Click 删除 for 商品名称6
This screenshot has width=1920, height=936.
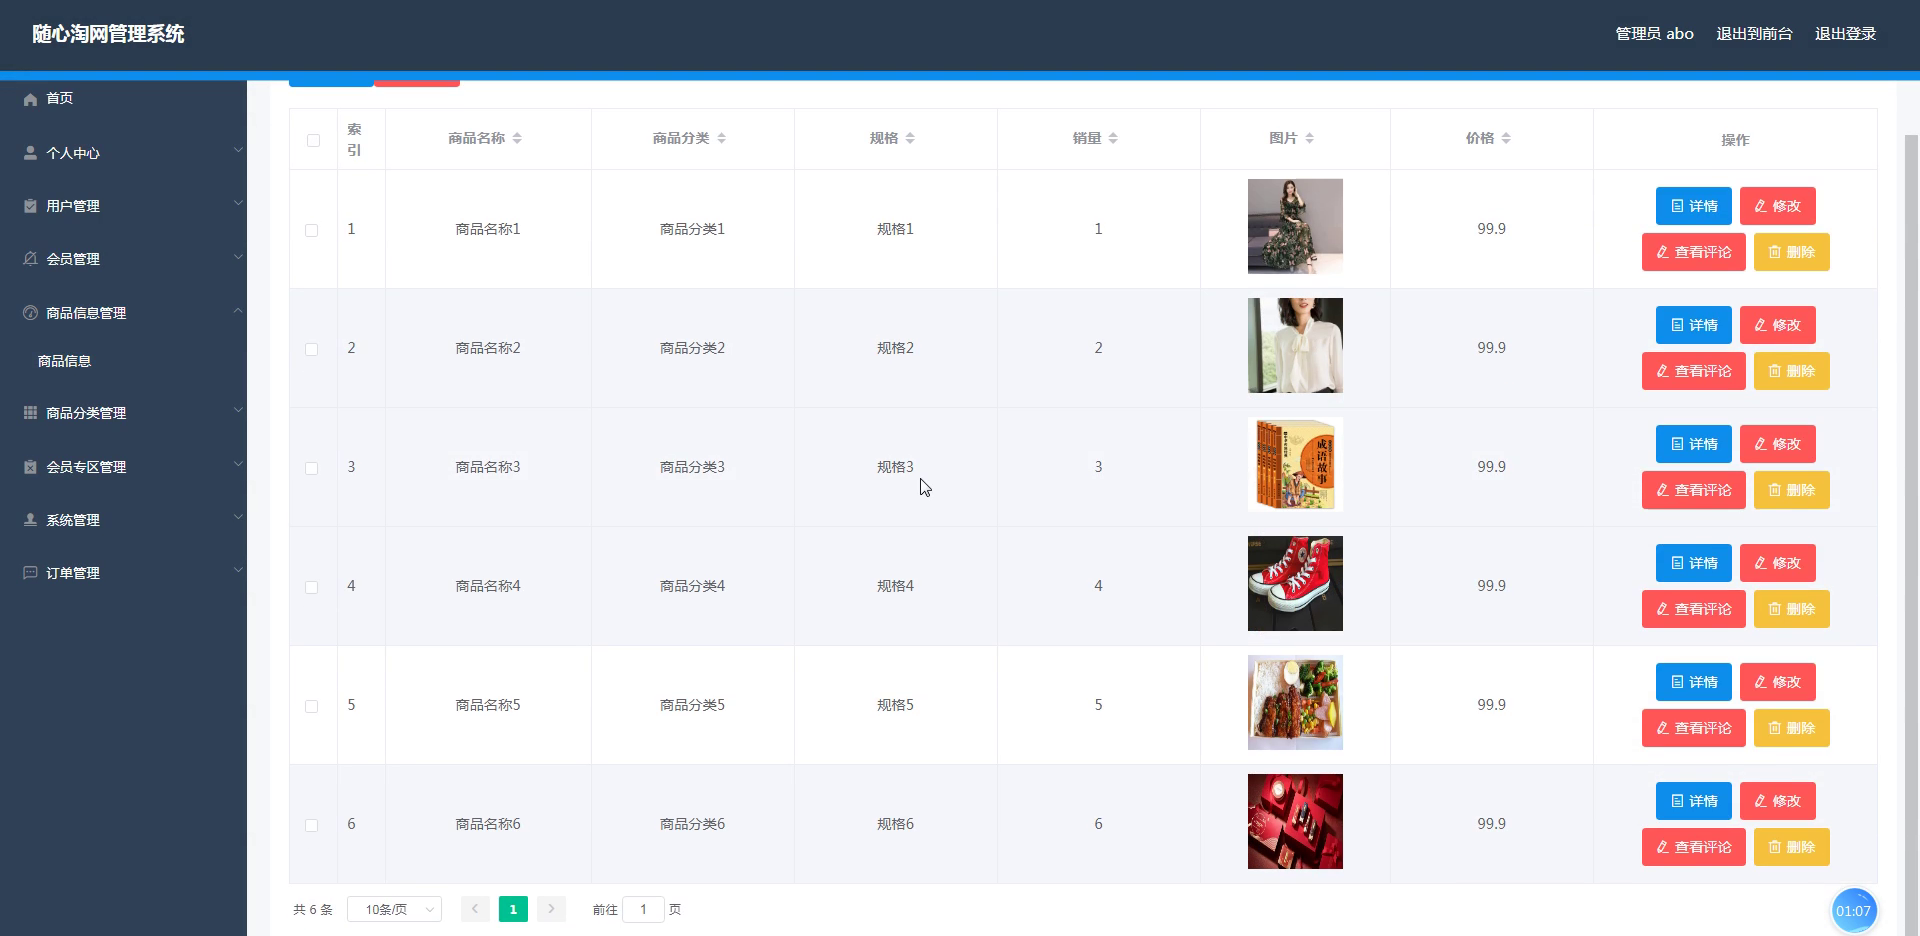coord(1791,847)
